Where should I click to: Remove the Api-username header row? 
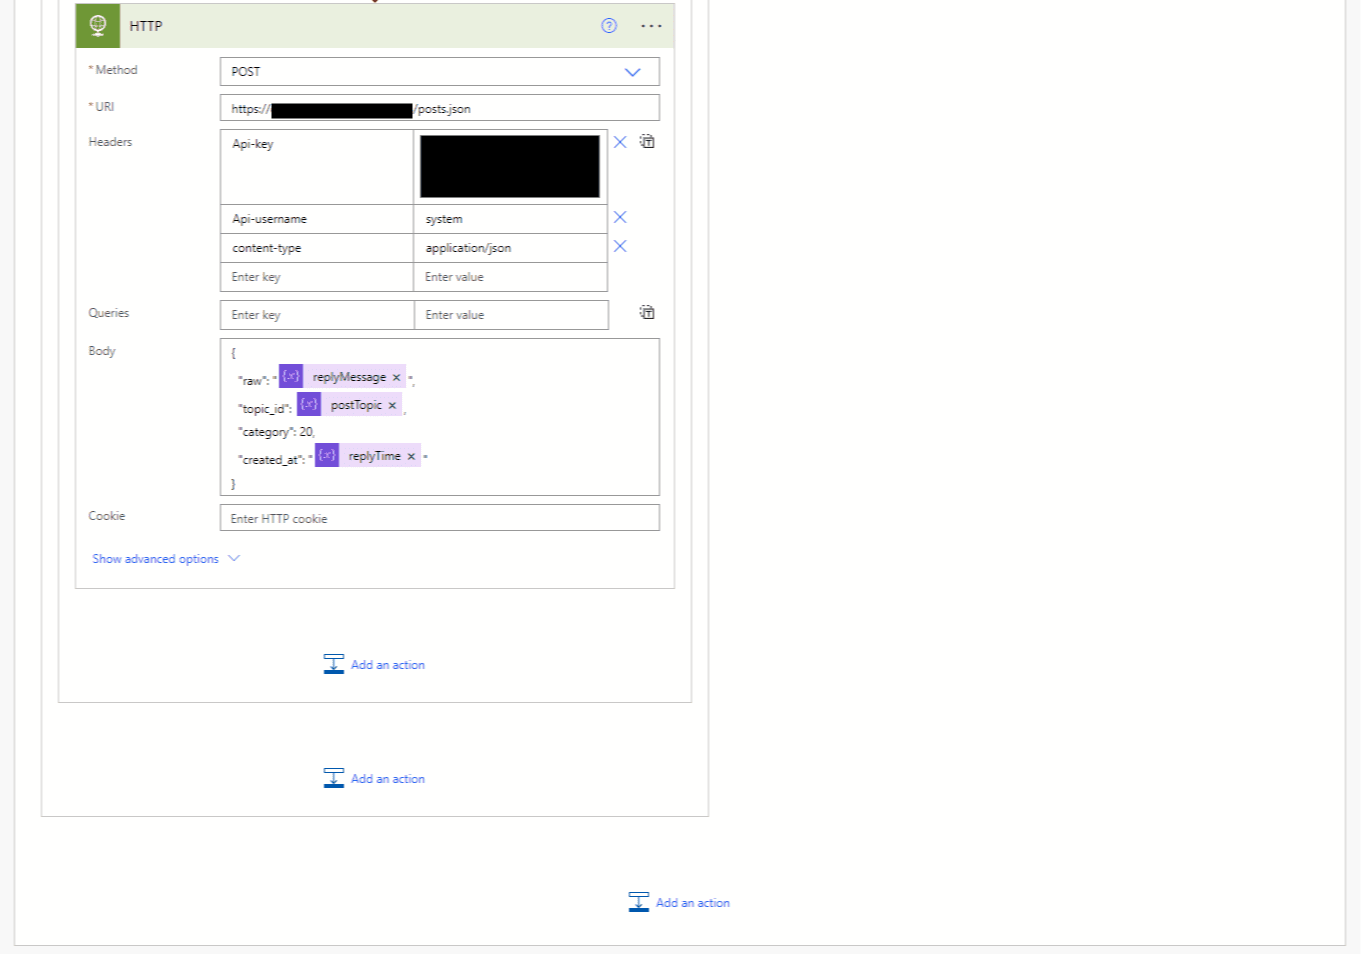[x=620, y=217]
